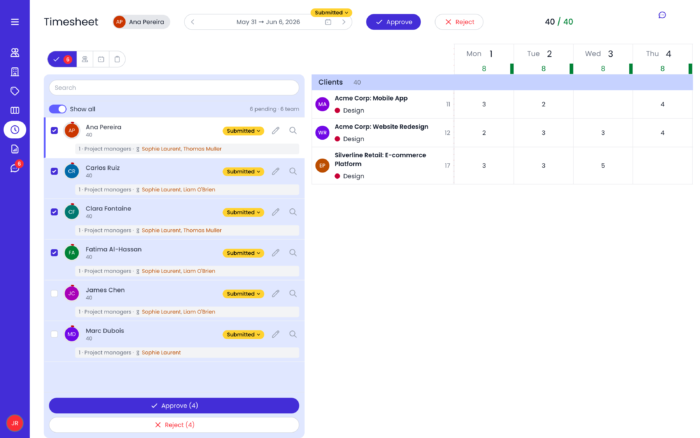Inspect Marc Dubois's timesheet with magnifier icon
This screenshot has width=700, height=438.
[293, 334]
